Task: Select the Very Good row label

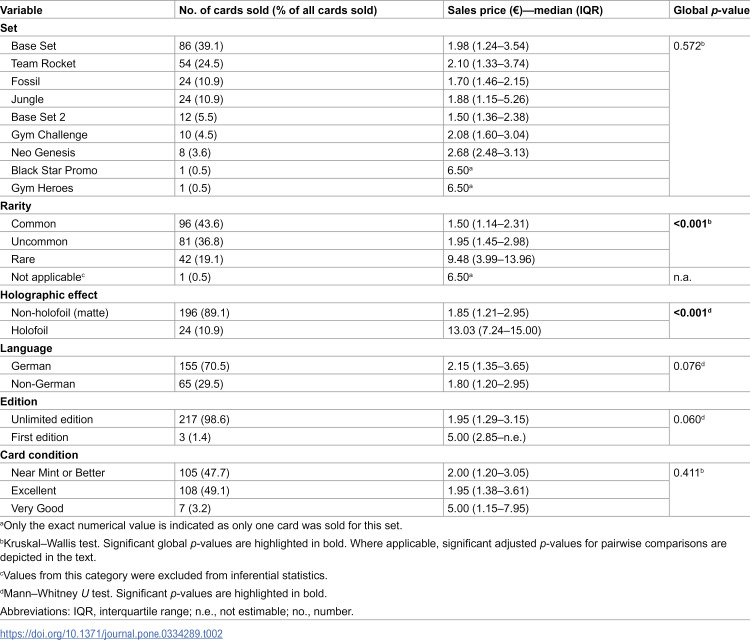Action: 37,508
